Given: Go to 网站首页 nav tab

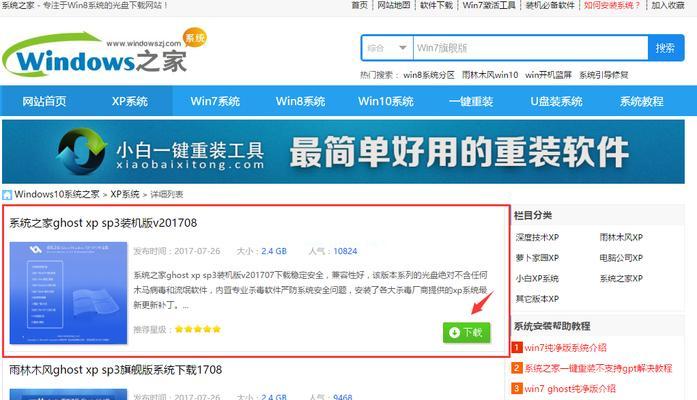Looking at the screenshot, I should tap(44, 101).
